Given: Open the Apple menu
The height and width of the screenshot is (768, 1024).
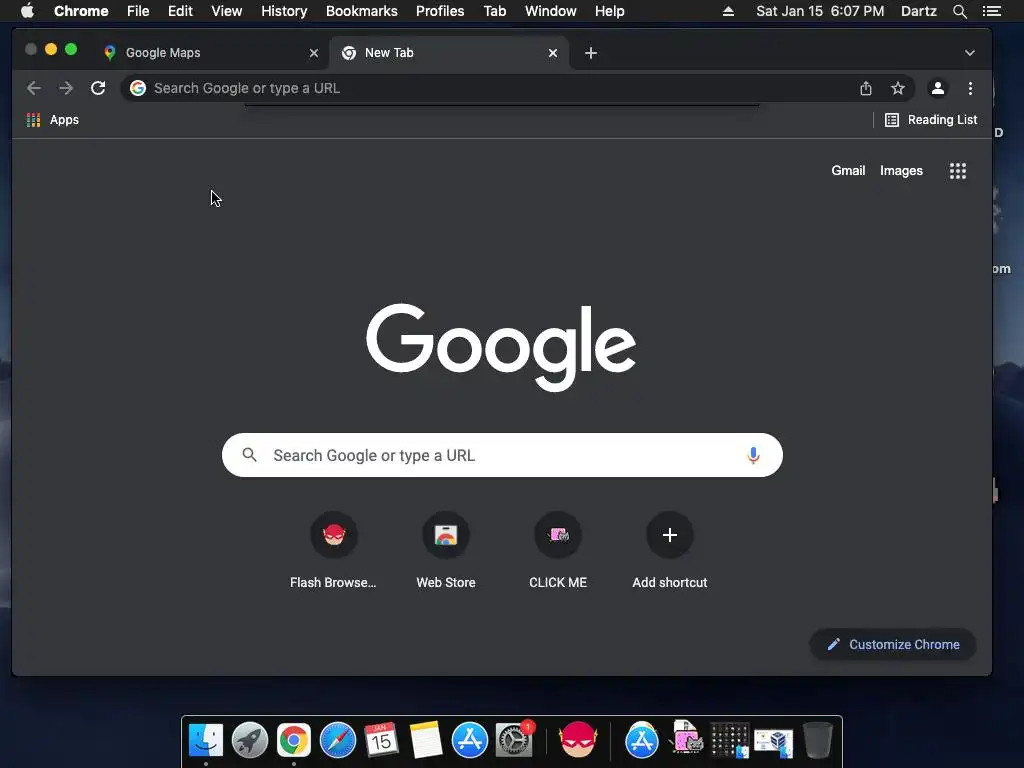Looking at the screenshot, I should tap(27, 11).
